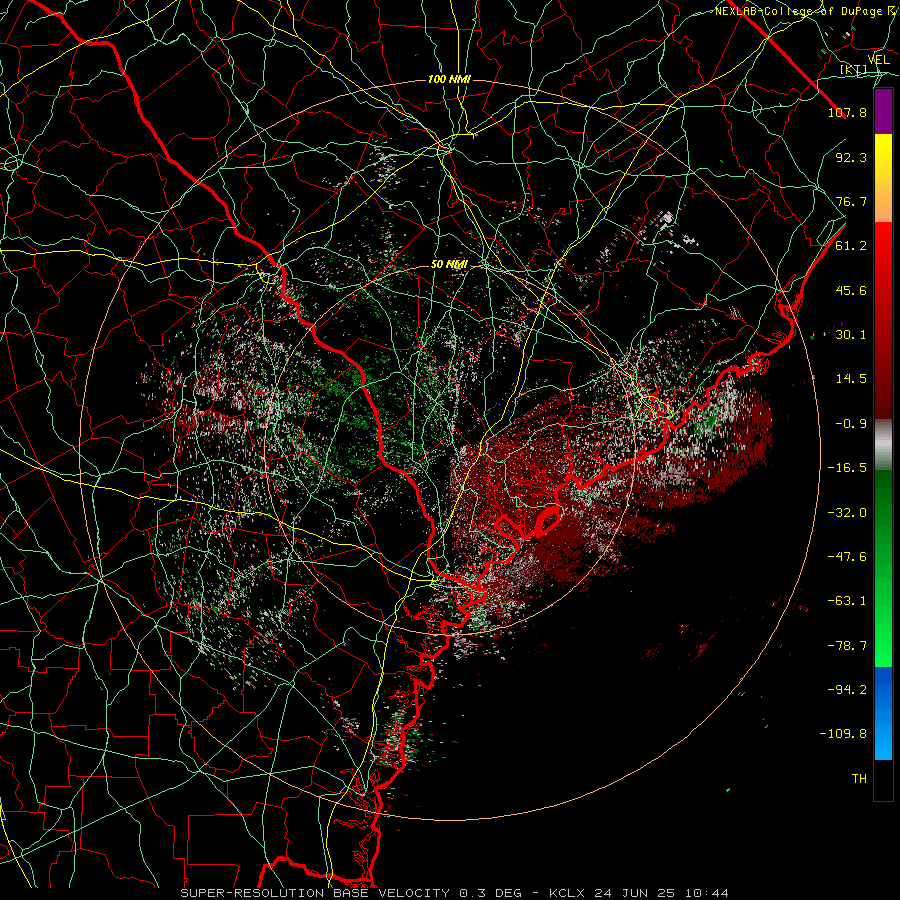Click the 100 NMI range ring label
Image resolution: width=900 pixels, height=900 pixels.
[449, 79]
